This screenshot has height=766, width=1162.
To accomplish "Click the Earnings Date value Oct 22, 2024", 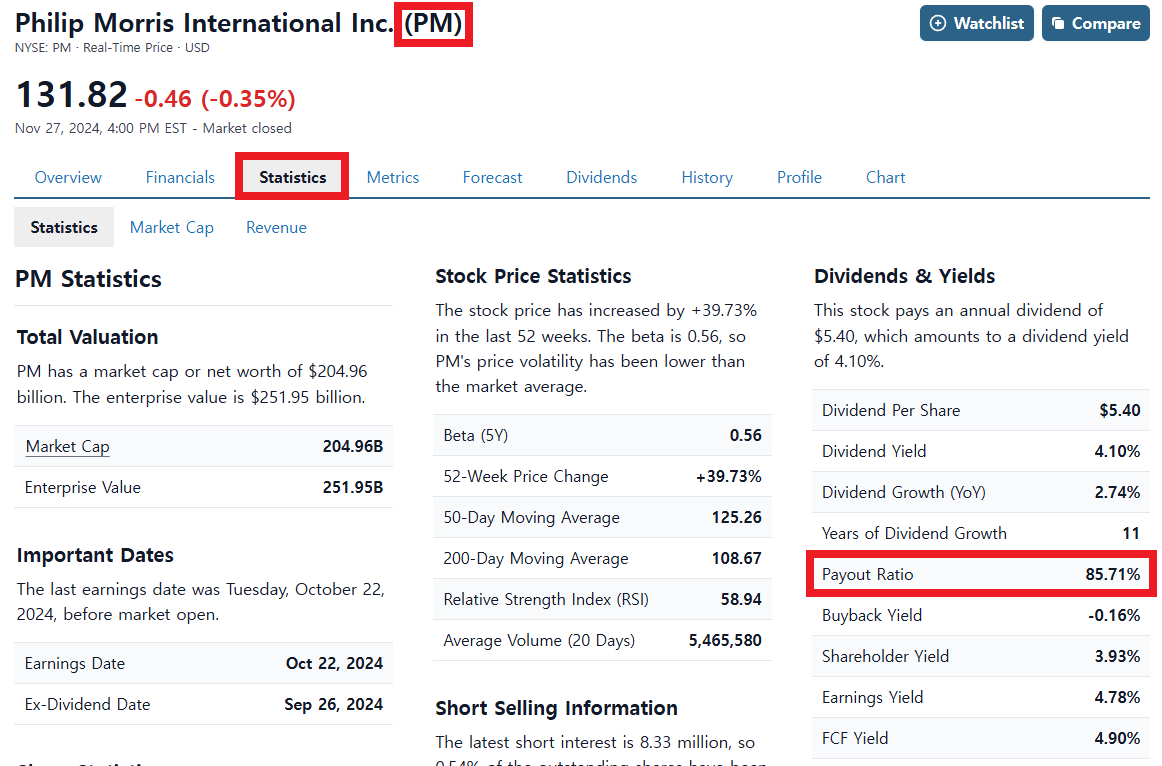I will coord(334,663).
